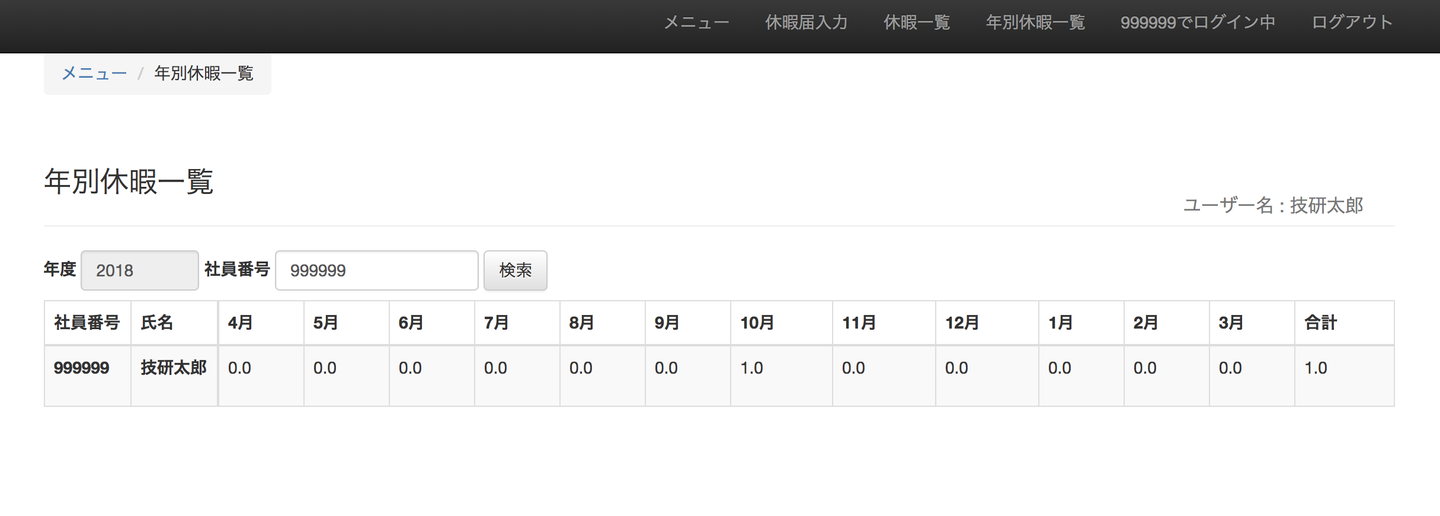Log out using ログアウト

tap(1352, 22)
